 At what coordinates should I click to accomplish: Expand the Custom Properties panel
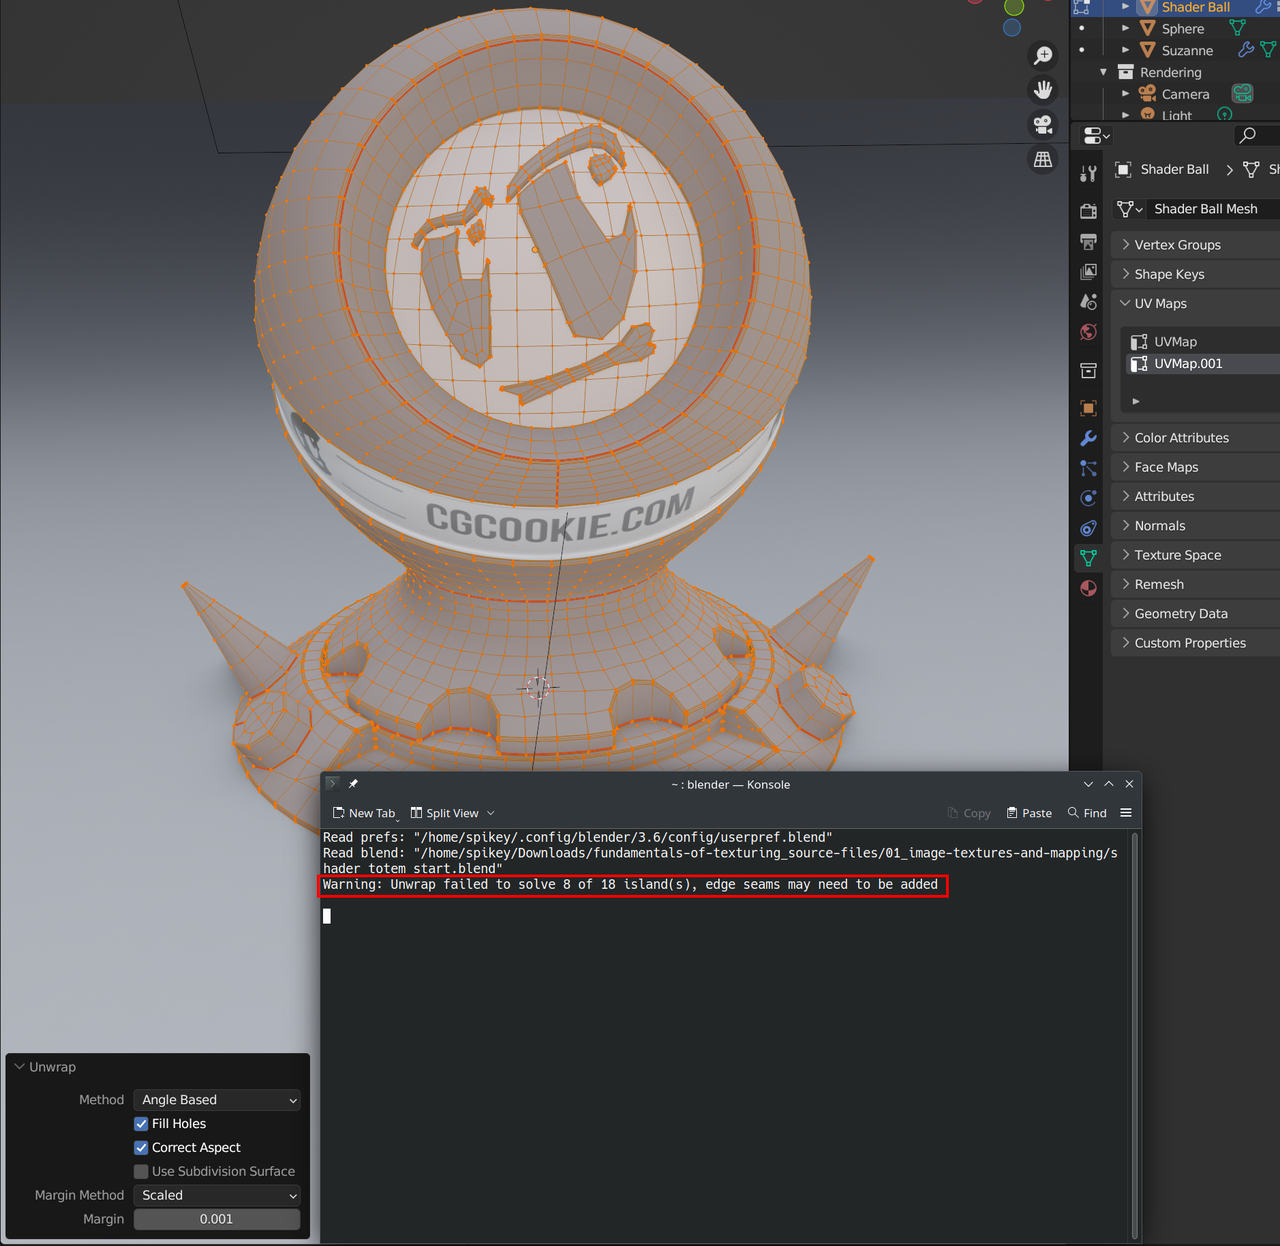[1126, 643]
